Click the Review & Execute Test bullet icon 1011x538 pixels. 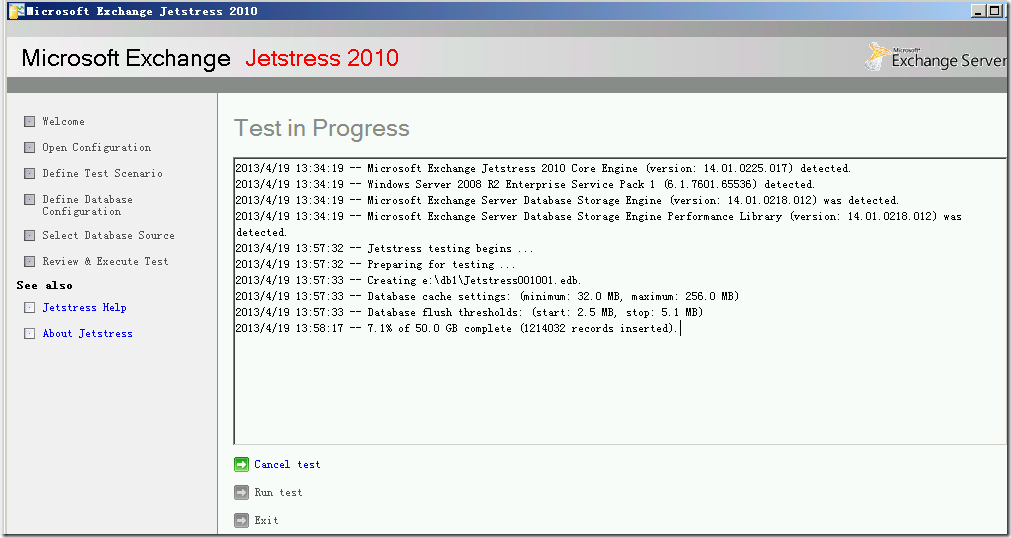pos(29,261)
